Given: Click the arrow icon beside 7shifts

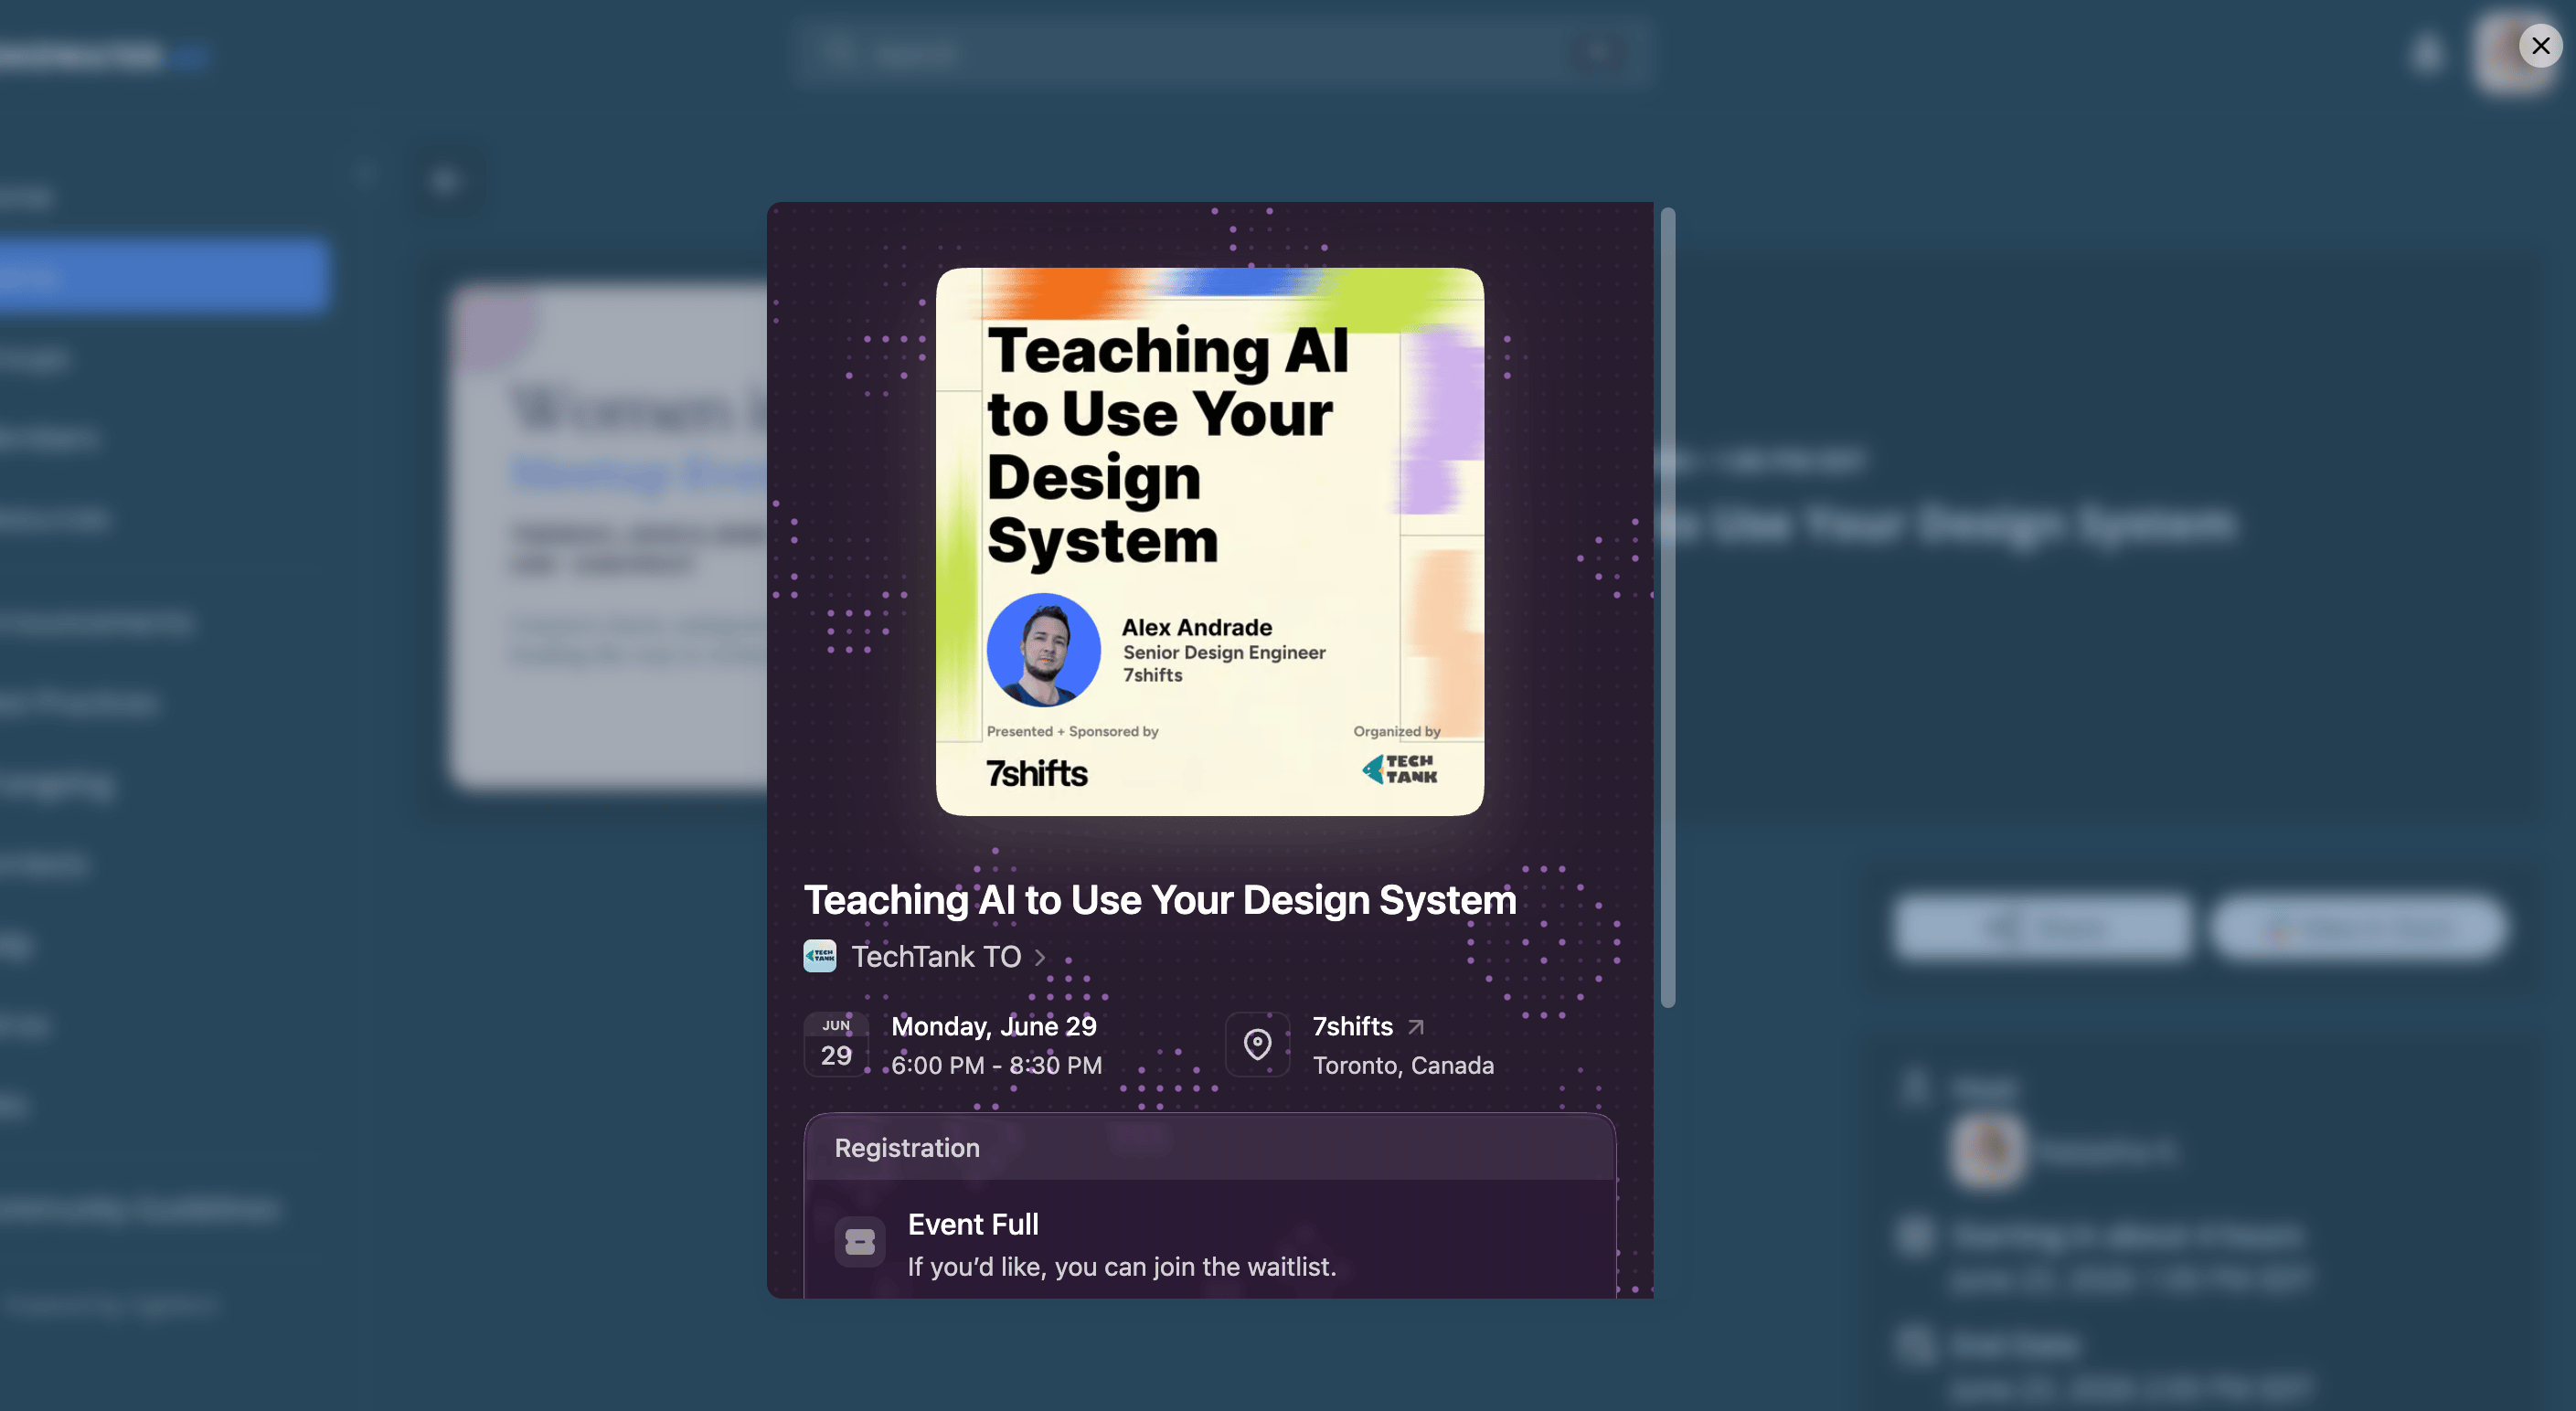Looking at the screenshot, I should [x=1415, y=1027].
